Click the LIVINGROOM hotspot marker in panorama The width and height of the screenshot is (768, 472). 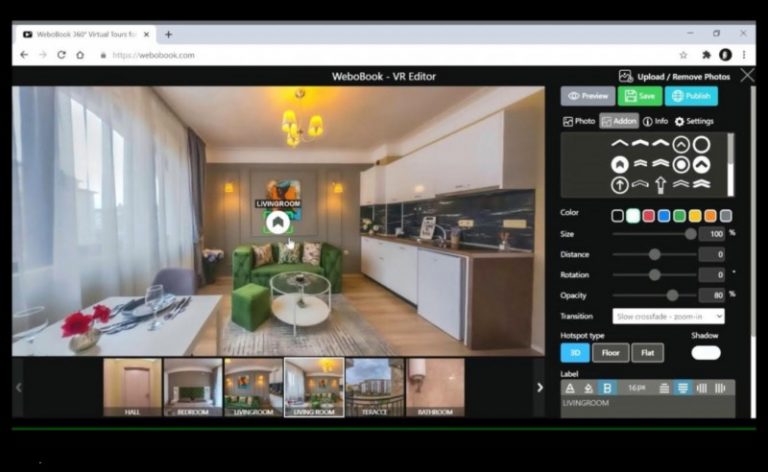click(278, 223)
